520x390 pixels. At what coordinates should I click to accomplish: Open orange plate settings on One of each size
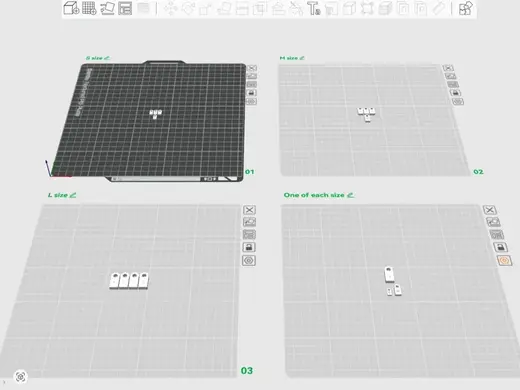pyautogui.click(x=504, y=260)
